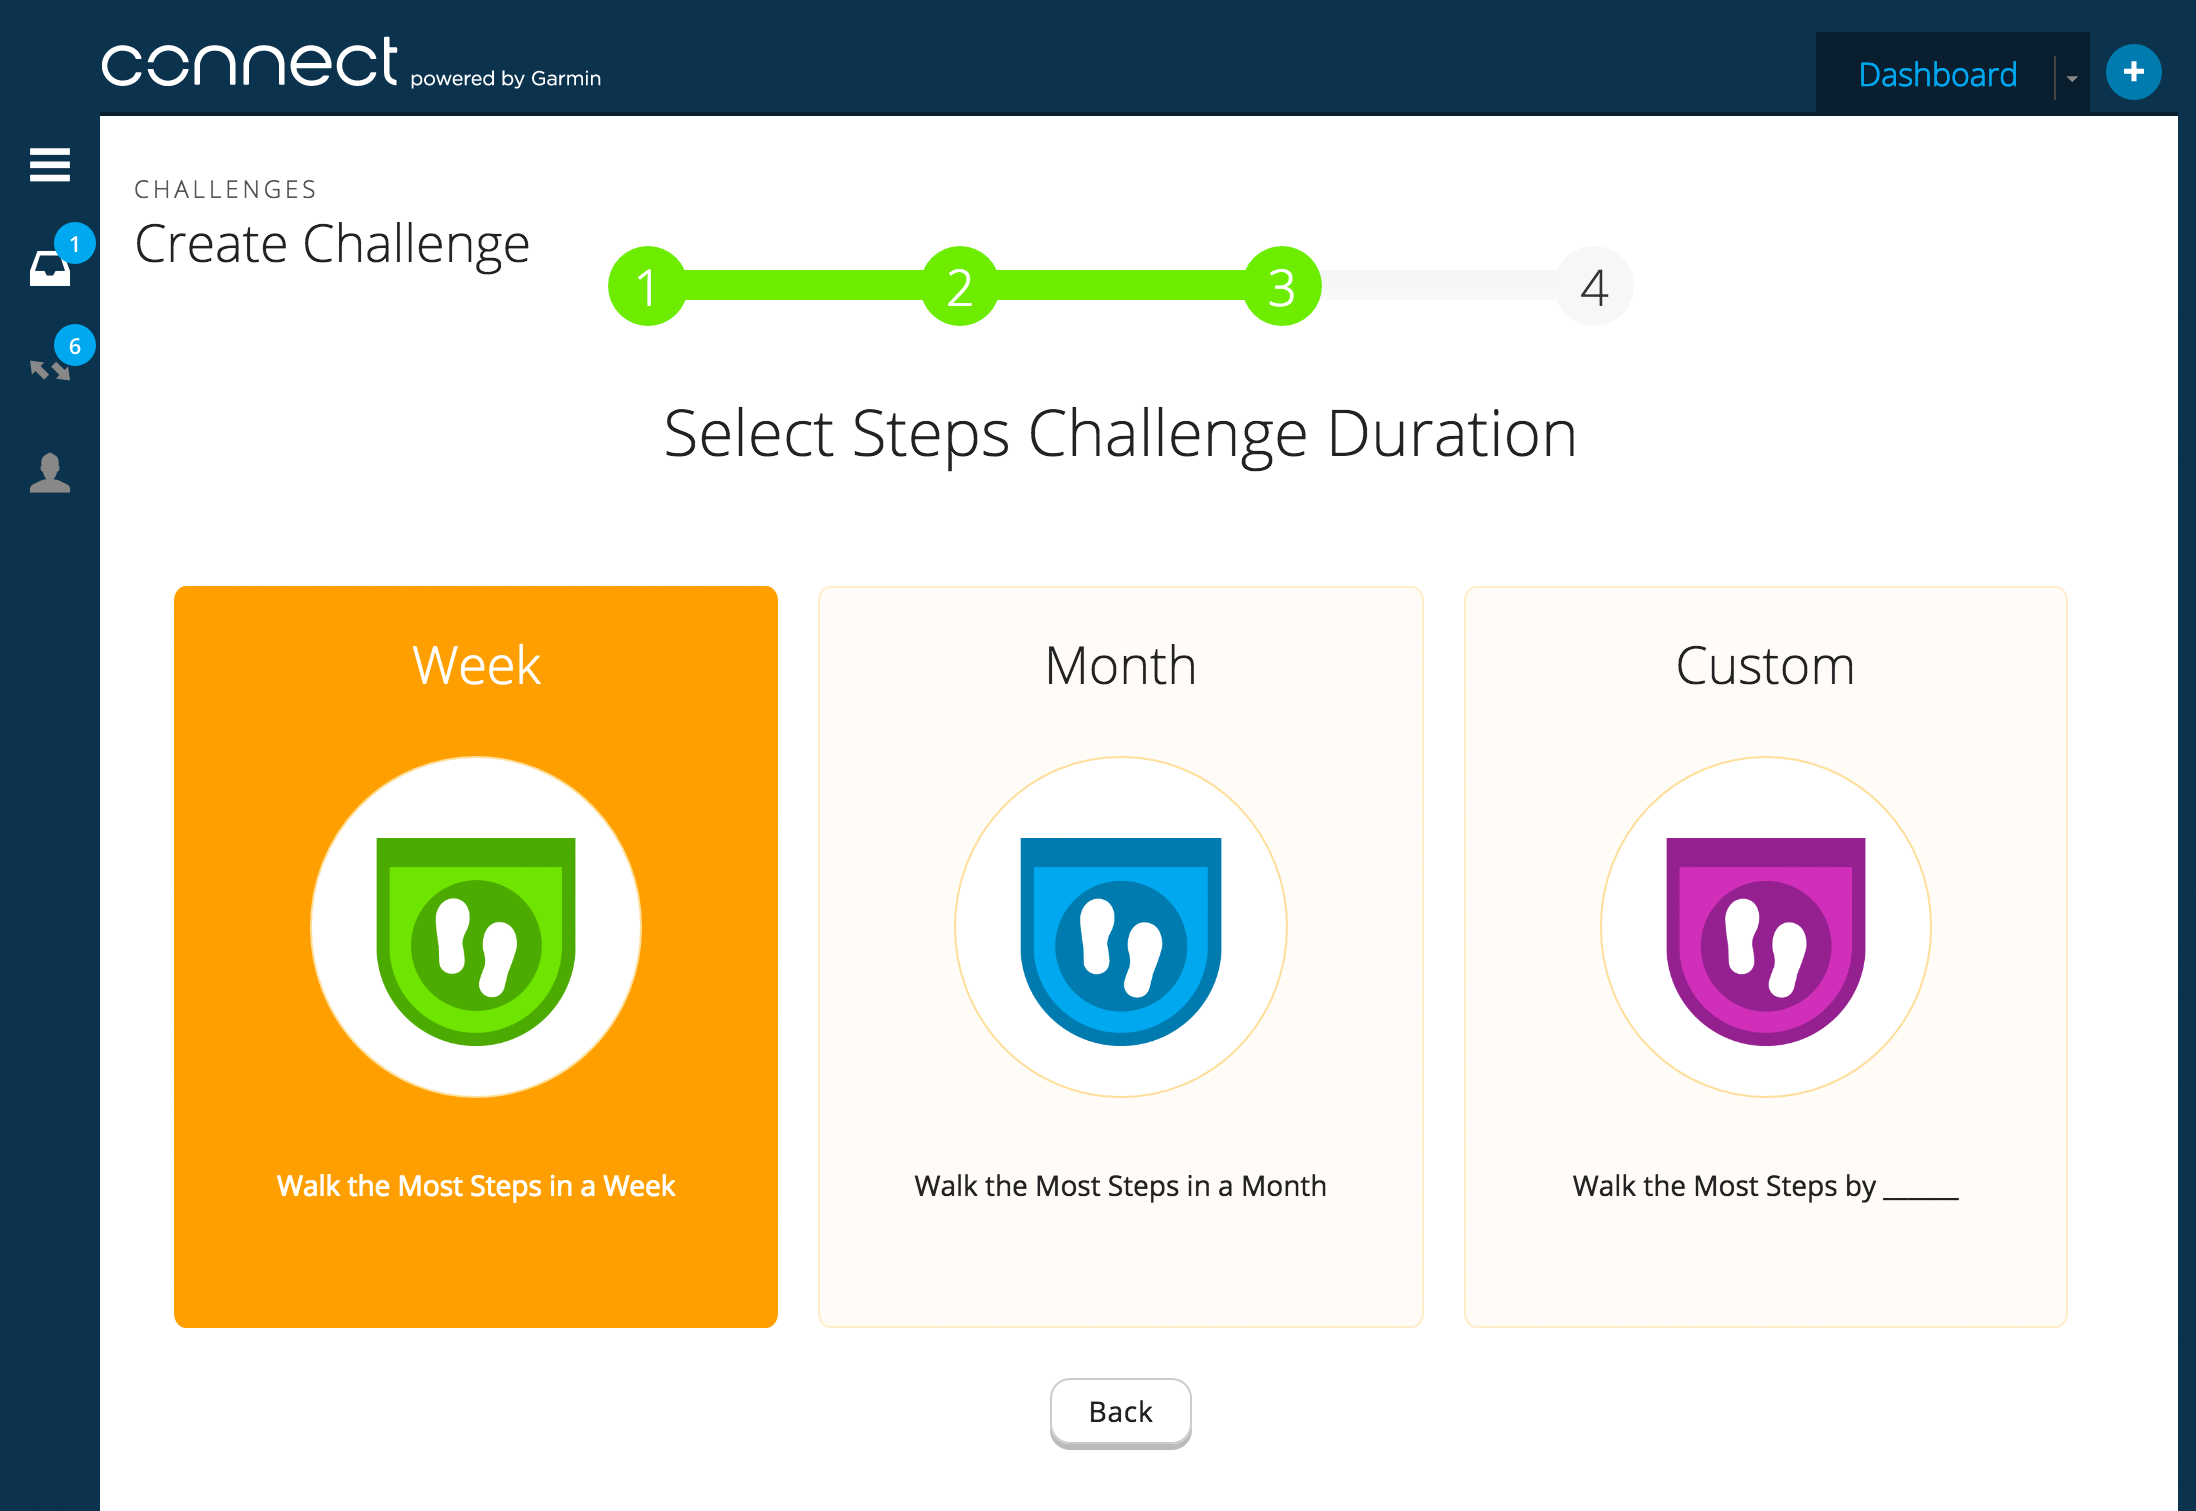
Task: Choose the Custom duration option
Action: coord(1766,957)
